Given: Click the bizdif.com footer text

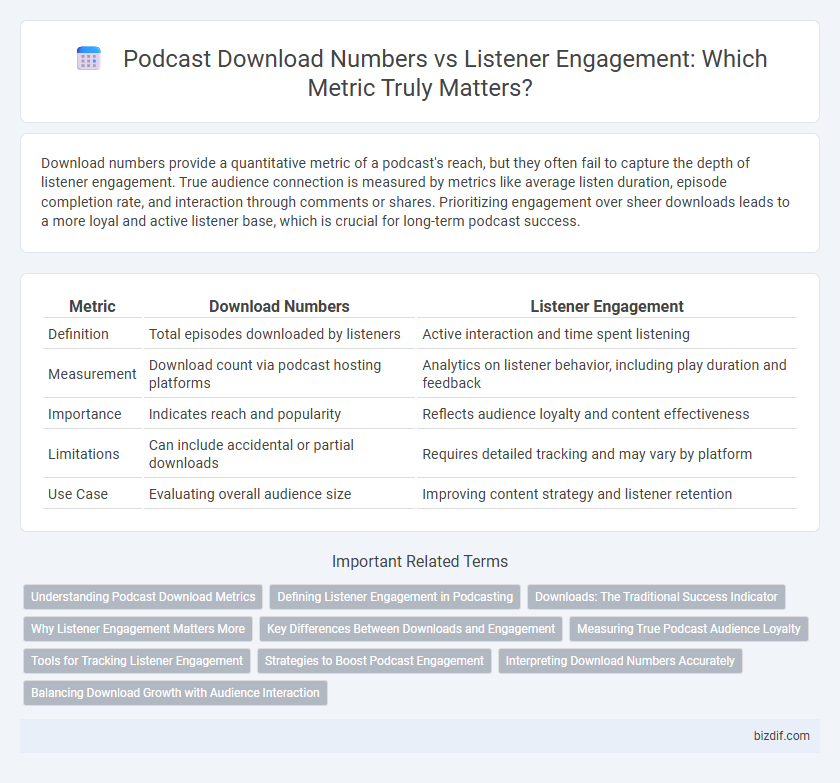Looking at the screenshot, I should point(782,736).
